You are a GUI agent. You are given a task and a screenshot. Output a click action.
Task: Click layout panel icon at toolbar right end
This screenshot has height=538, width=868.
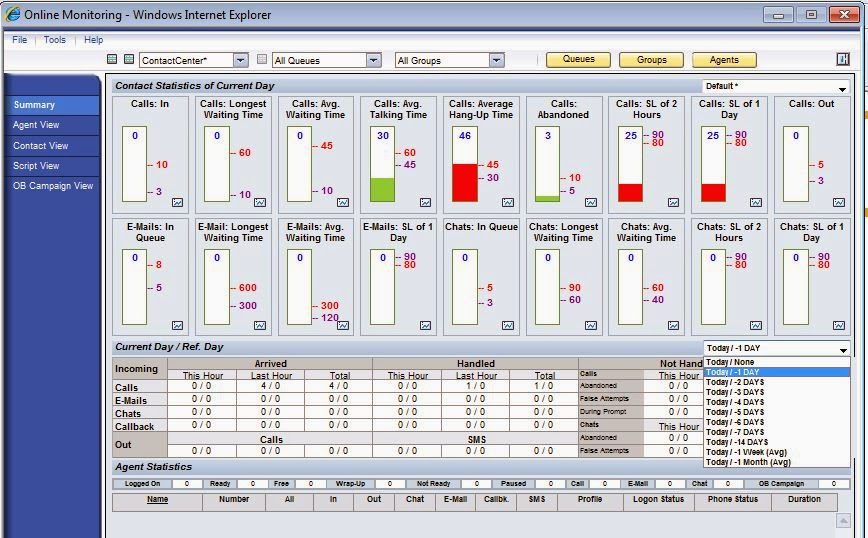tap(843, 59)
